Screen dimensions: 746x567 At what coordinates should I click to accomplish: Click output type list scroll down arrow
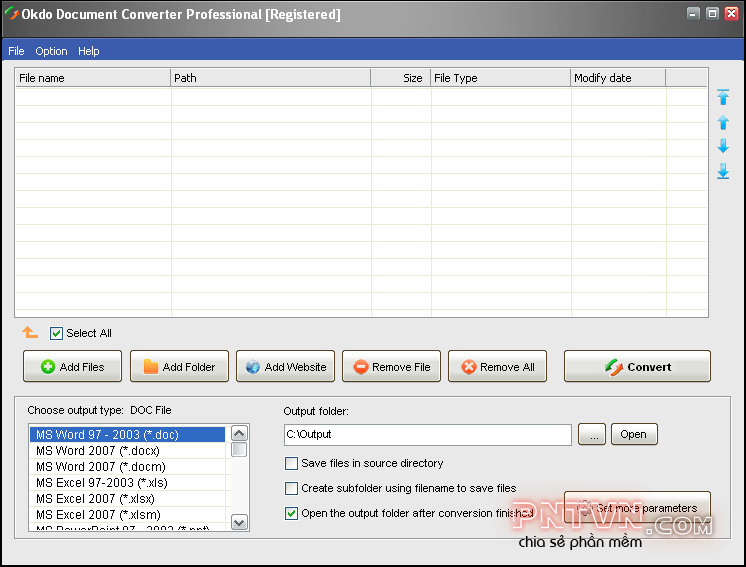coord(239,522)
